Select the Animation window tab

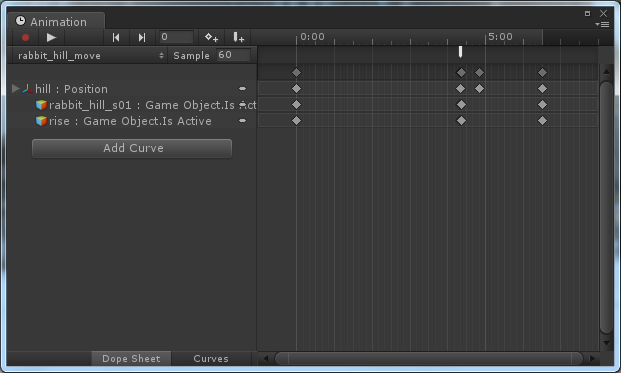pyautogui.click(x=56, y=21)
